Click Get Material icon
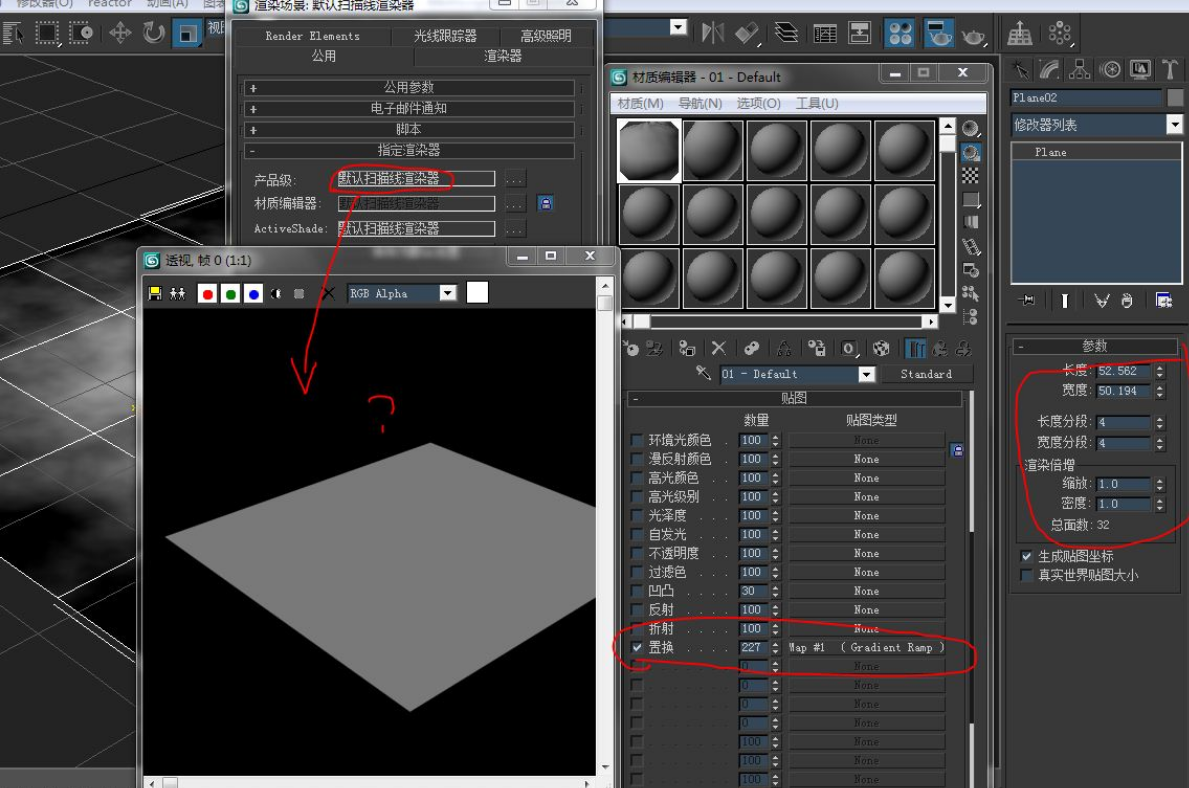Image resolution: width=1189 pixels, height=788 pixels. click(631, 348)
